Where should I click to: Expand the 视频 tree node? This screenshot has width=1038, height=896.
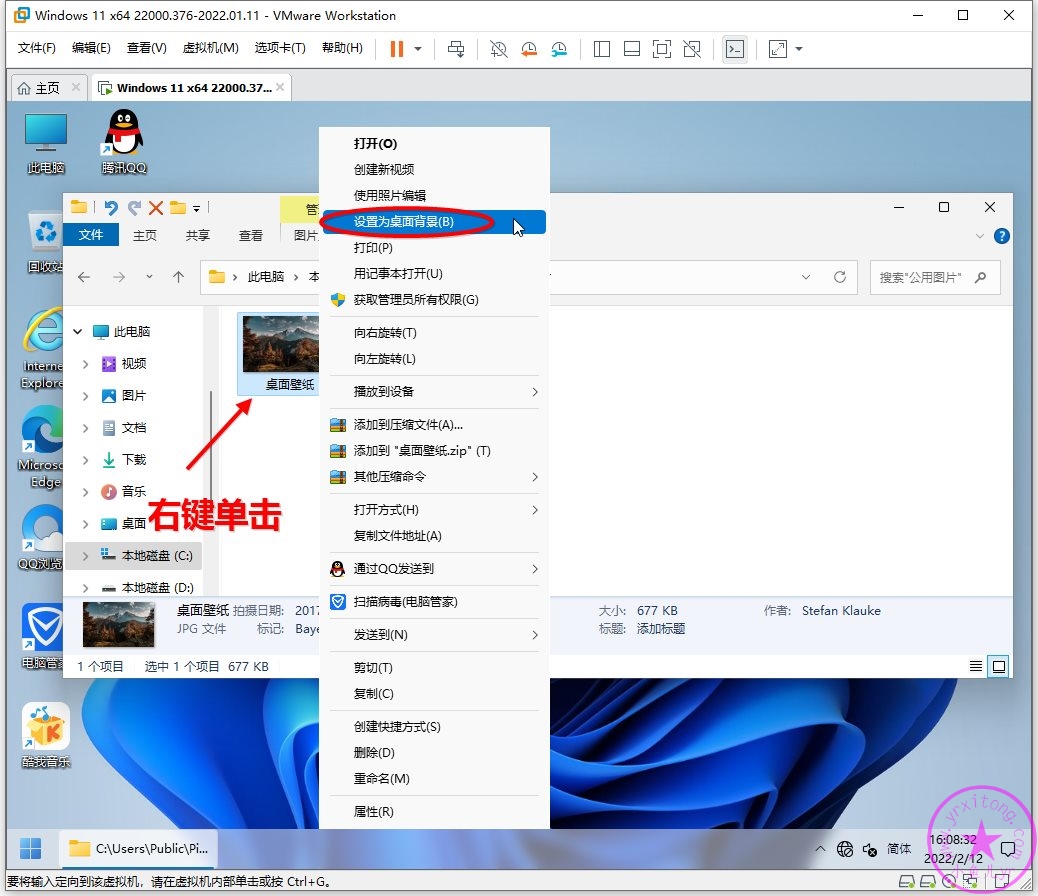85,364
